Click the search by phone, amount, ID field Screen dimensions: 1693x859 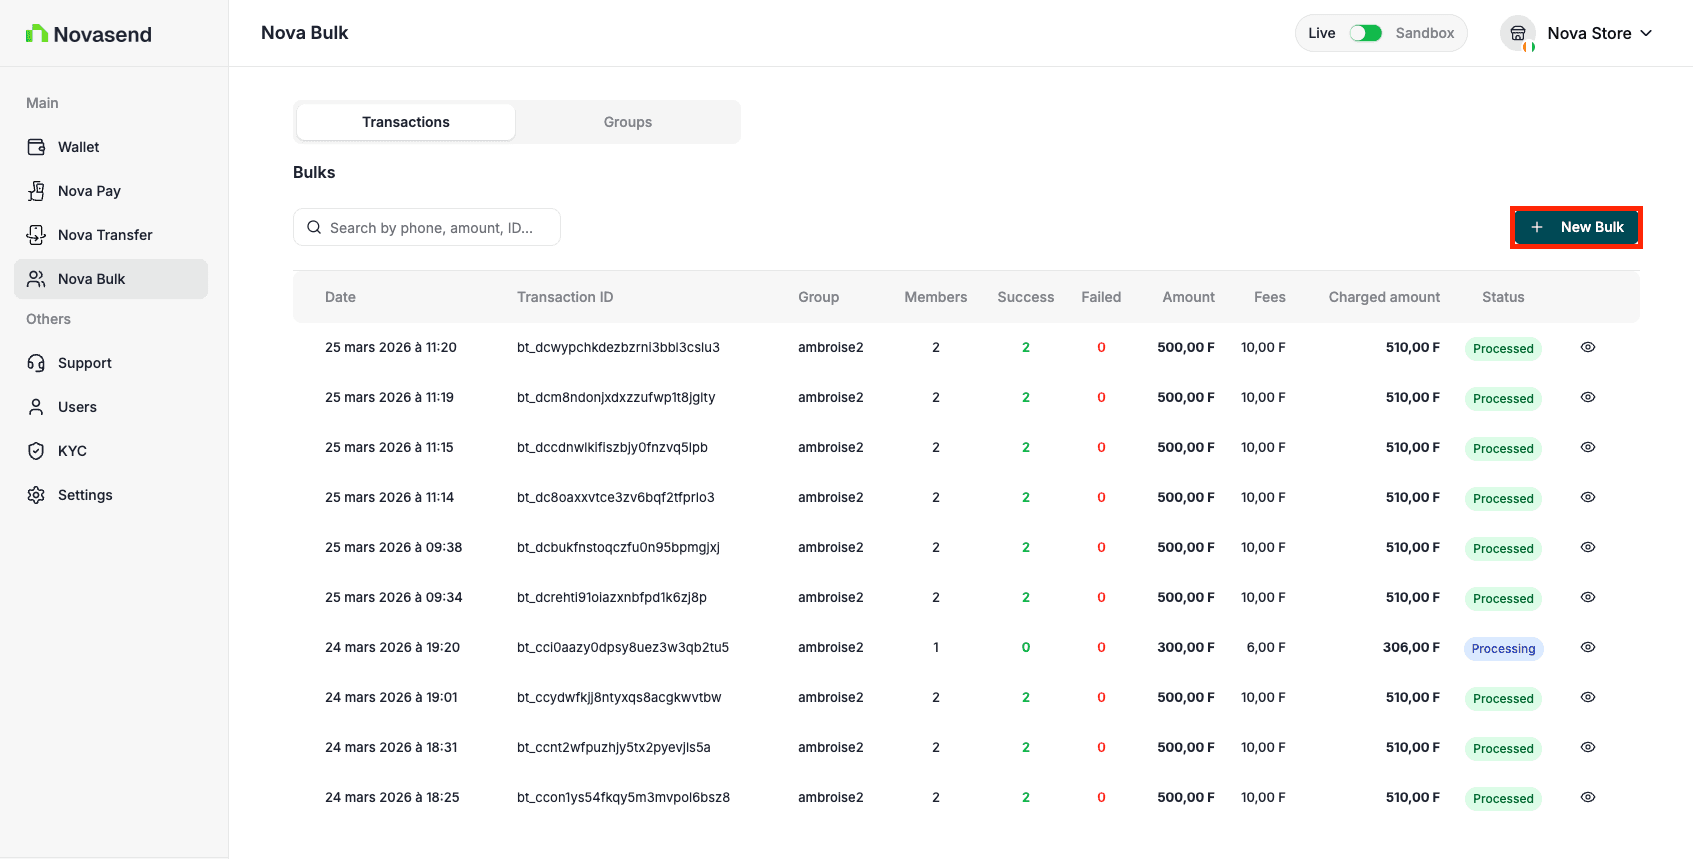point(427,227)
